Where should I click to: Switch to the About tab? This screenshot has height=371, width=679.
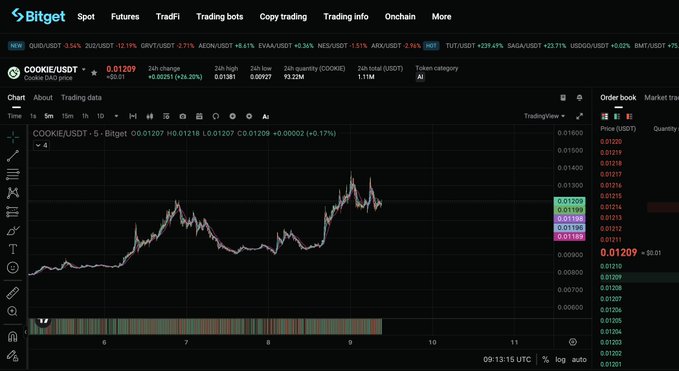click(43, 98)
